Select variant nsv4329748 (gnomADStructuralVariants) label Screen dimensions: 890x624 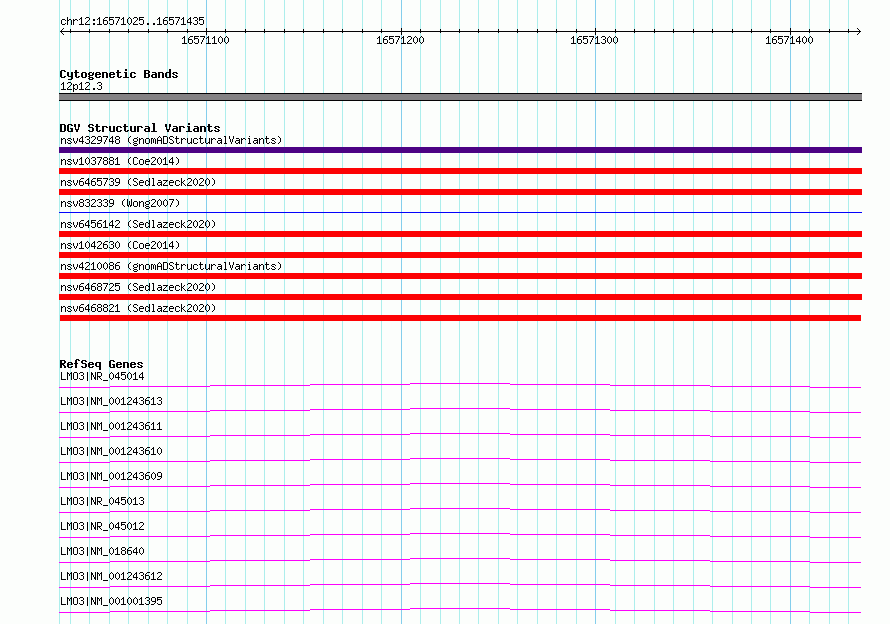171,140
